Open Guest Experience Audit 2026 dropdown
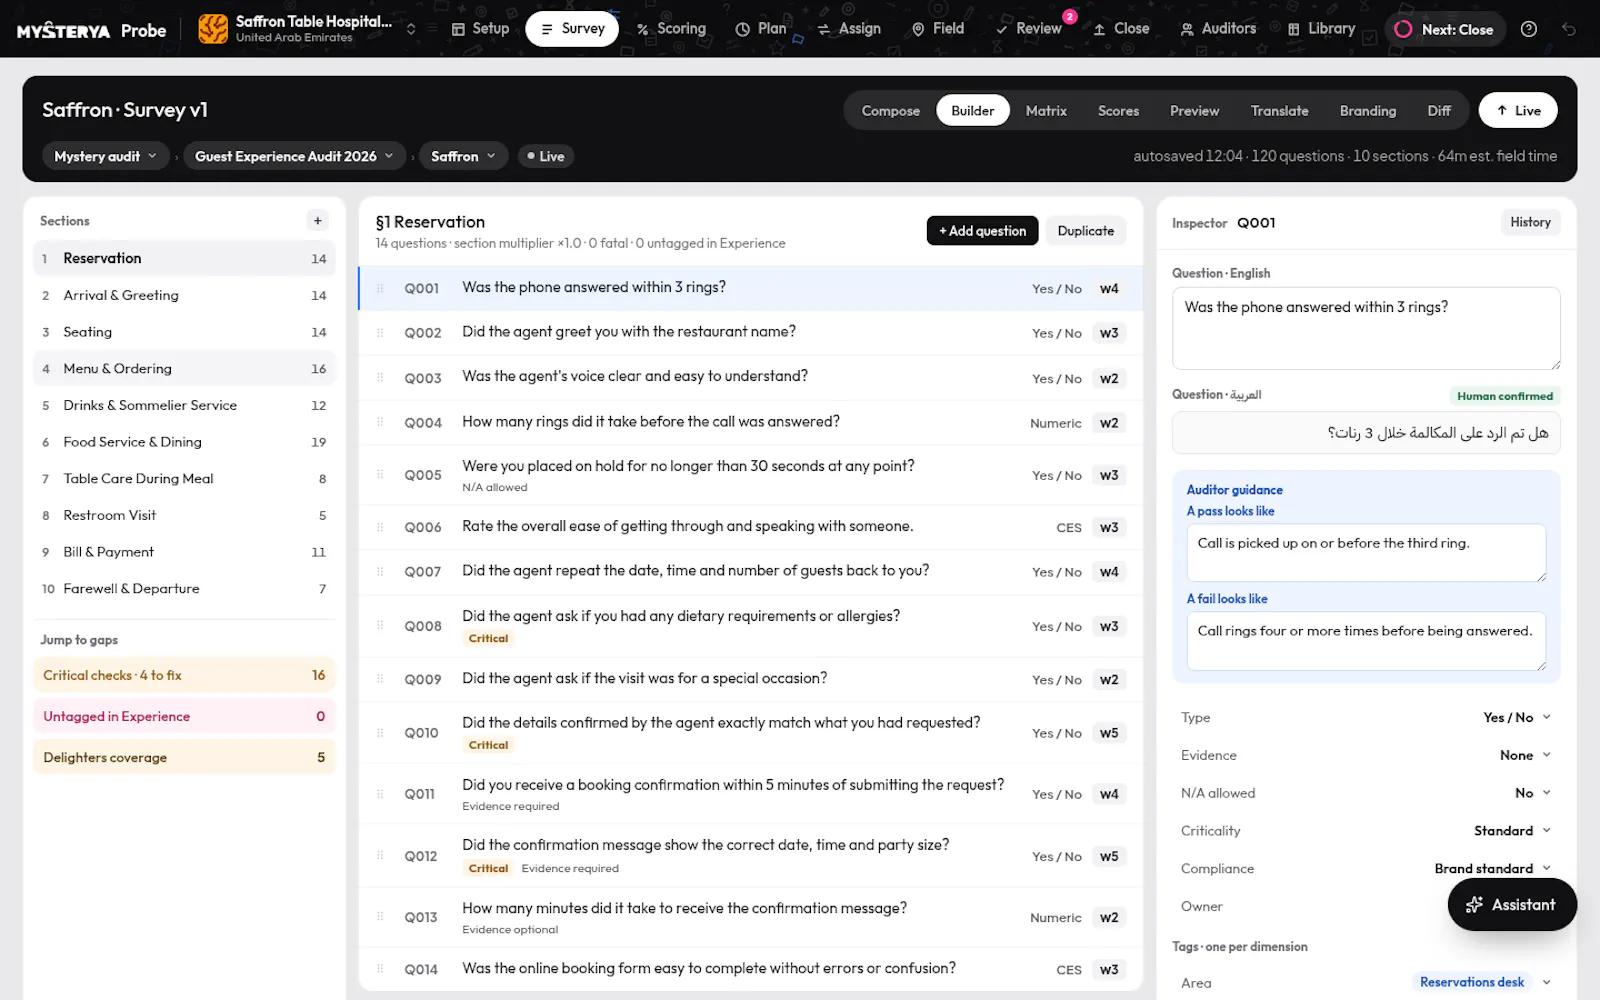Image resolution: width=1600 pixels, height=1000 pixels. tap(295, 156)
